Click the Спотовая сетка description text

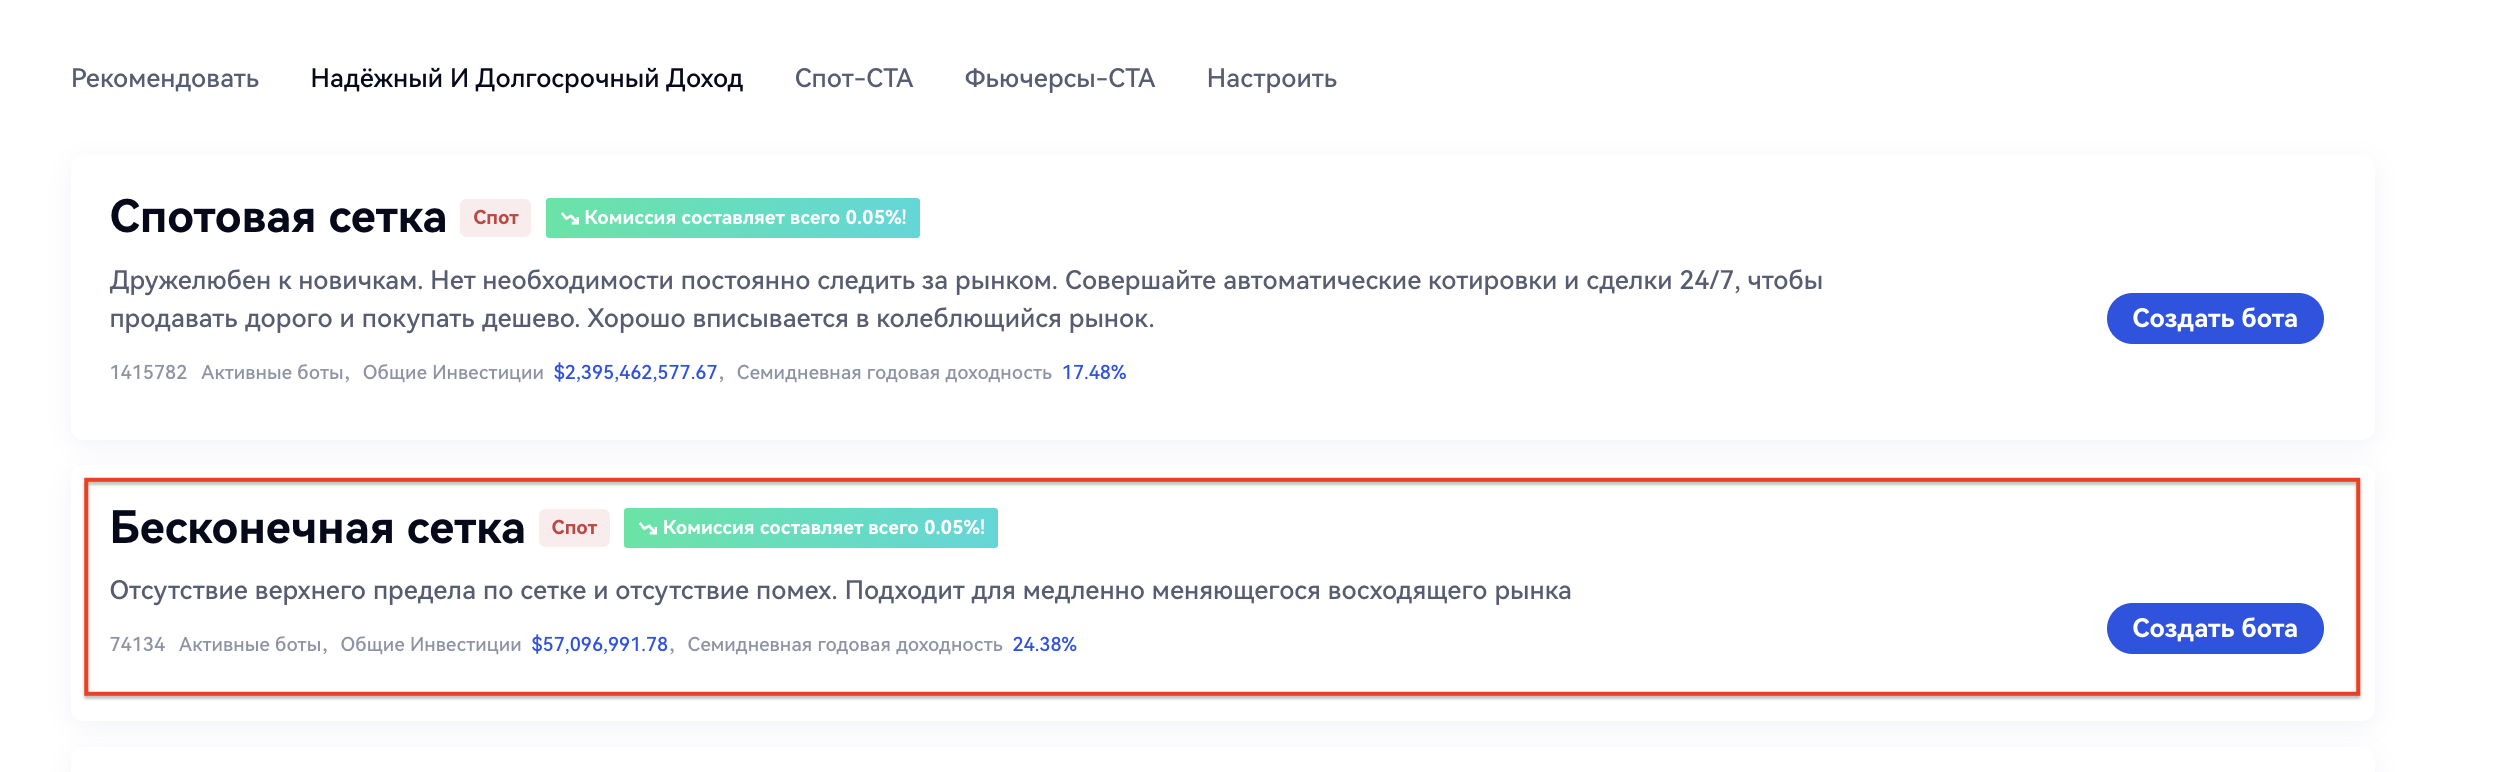pos(965,299)
